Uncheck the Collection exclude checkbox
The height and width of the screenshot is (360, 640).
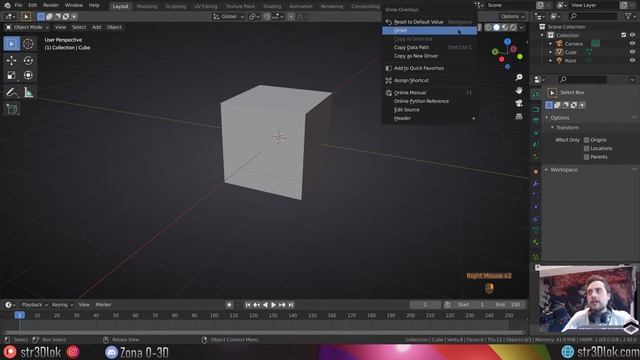coord(624,35)
